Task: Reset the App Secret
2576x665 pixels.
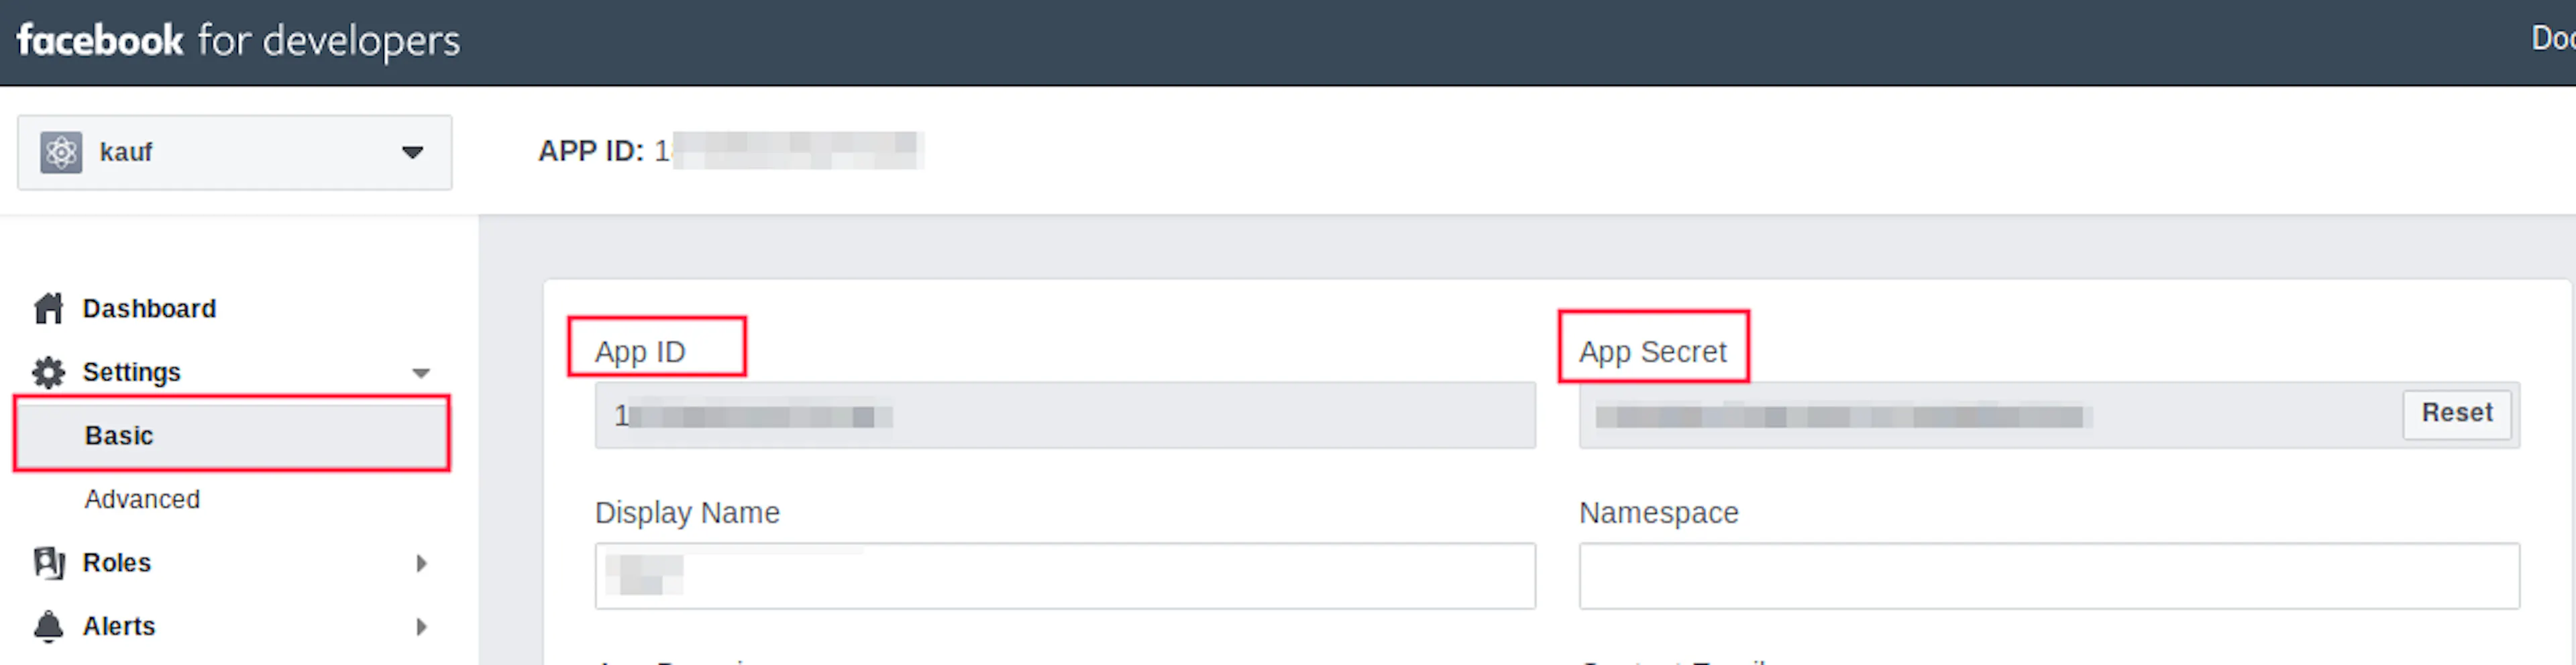Action: (x=2457, y=413)
